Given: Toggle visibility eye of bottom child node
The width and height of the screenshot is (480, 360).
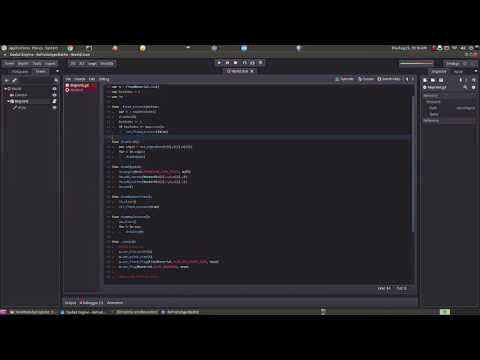Looking at the screenshot, I should coord(54,108).
